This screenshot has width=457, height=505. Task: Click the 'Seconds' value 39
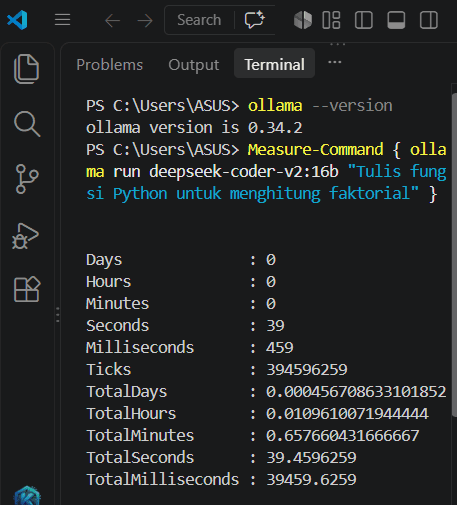coord(275,326)
